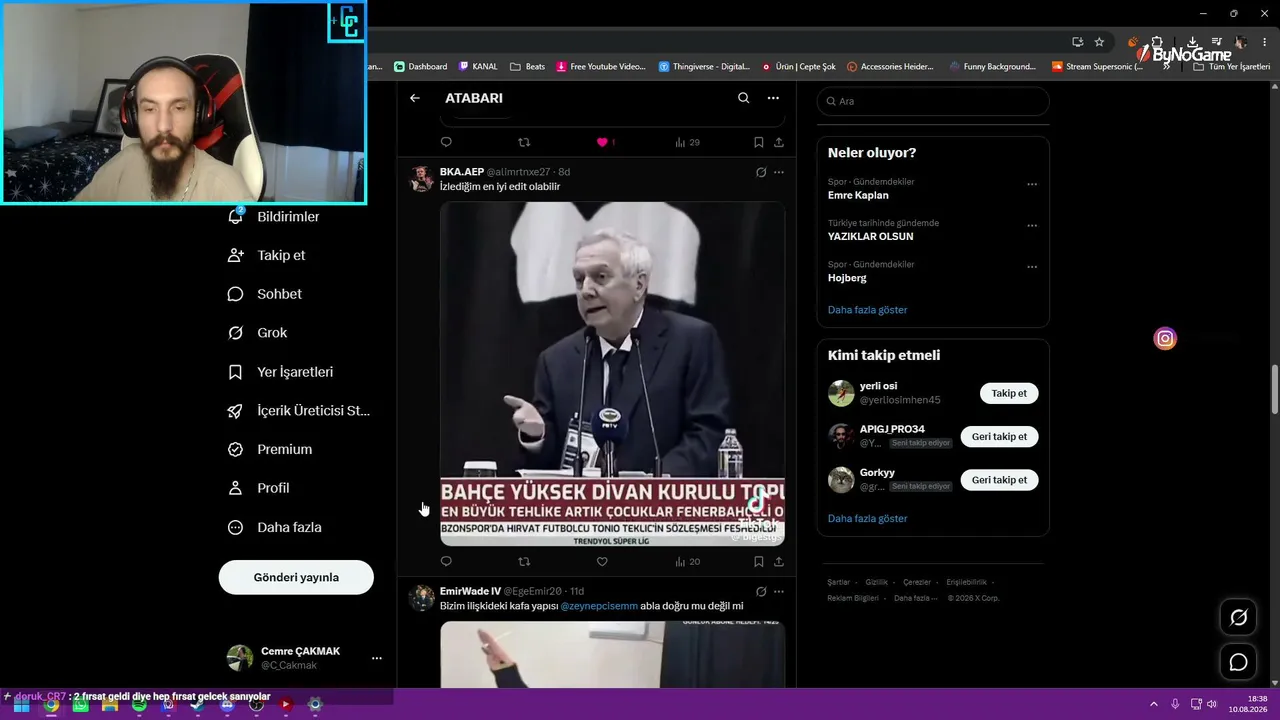This screenshot has width=1280, height=720.
Task: Open the Thingiverse bookmark
Action: pyautogui.click(x=704, y=67)
